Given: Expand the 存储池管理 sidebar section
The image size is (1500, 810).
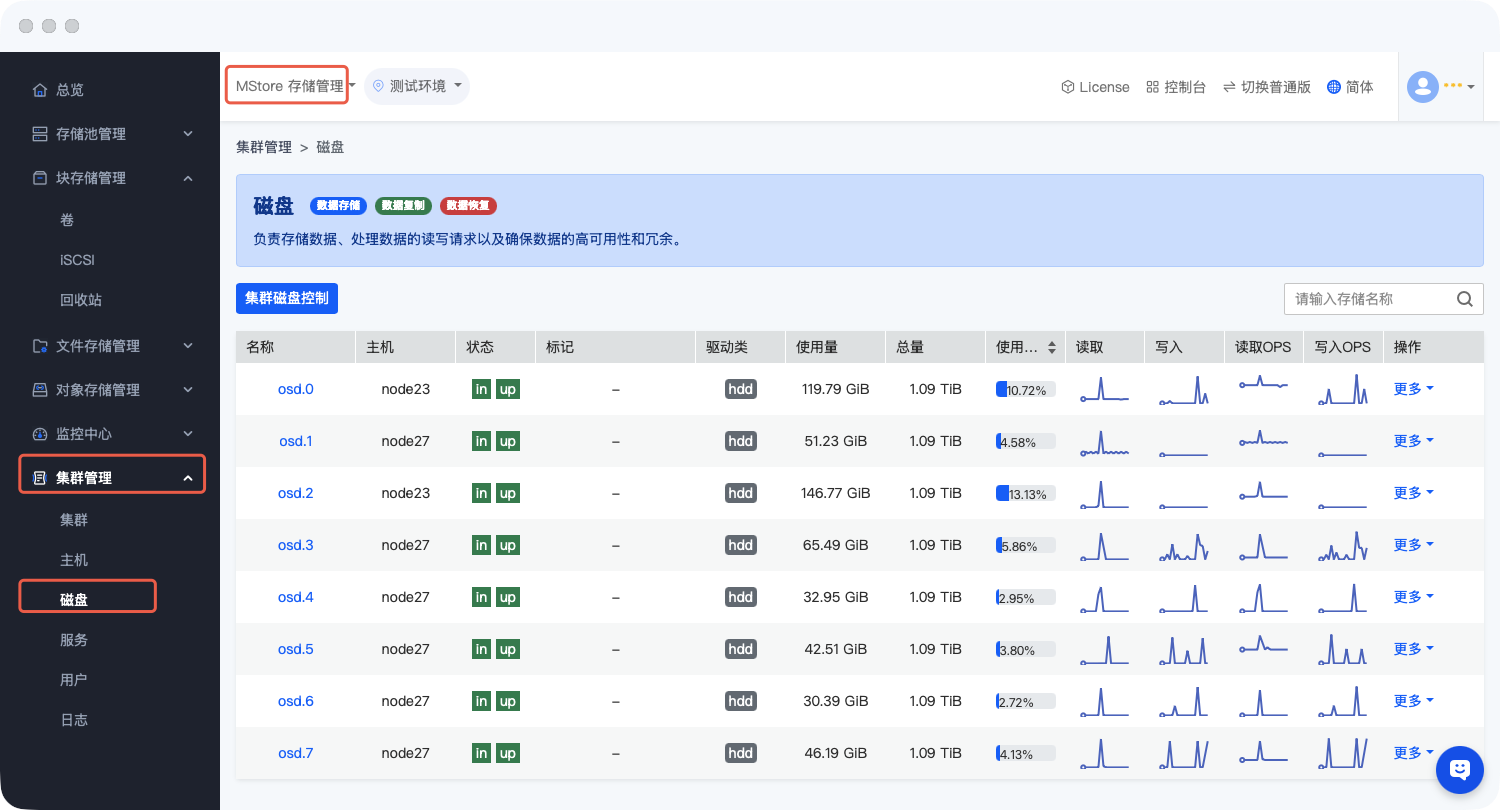Looking at the screenshot, I should (187, 134).
